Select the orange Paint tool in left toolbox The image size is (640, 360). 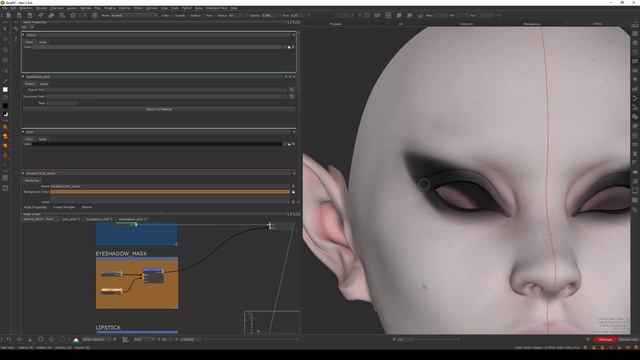click(x=5, y=40)
